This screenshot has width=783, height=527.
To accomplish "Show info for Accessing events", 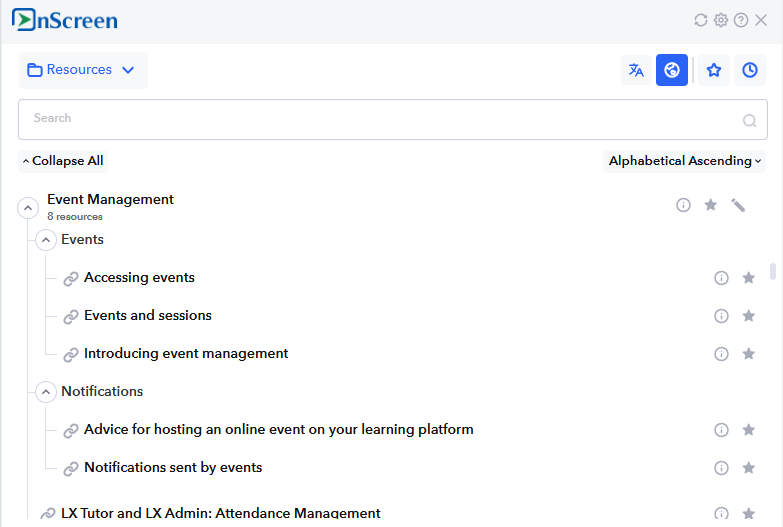I will coord(721,278).
